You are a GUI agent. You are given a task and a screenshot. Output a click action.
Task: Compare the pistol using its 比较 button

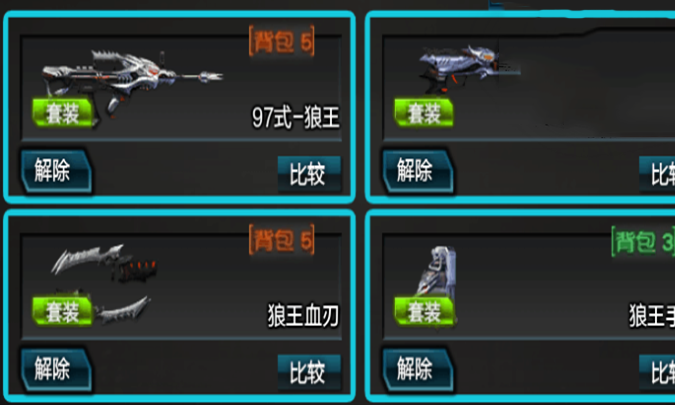click(x=657, y=174)
